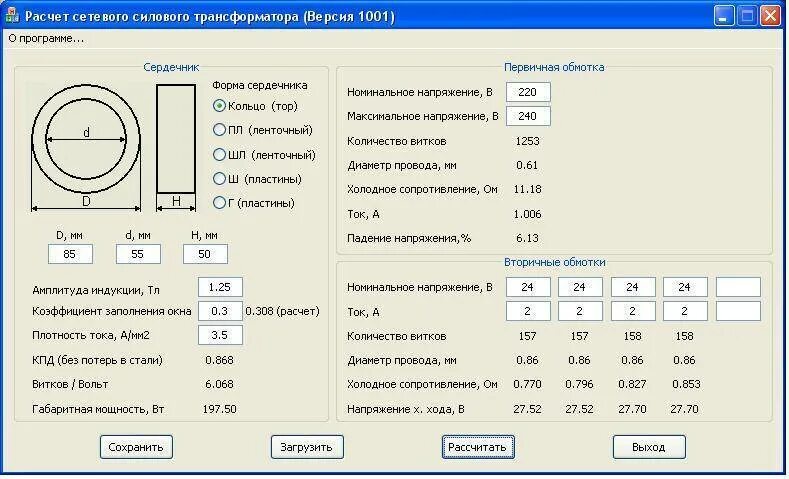Maximize the transformer calculator window
Screen dimensions: 789x479
coord(747,16)
